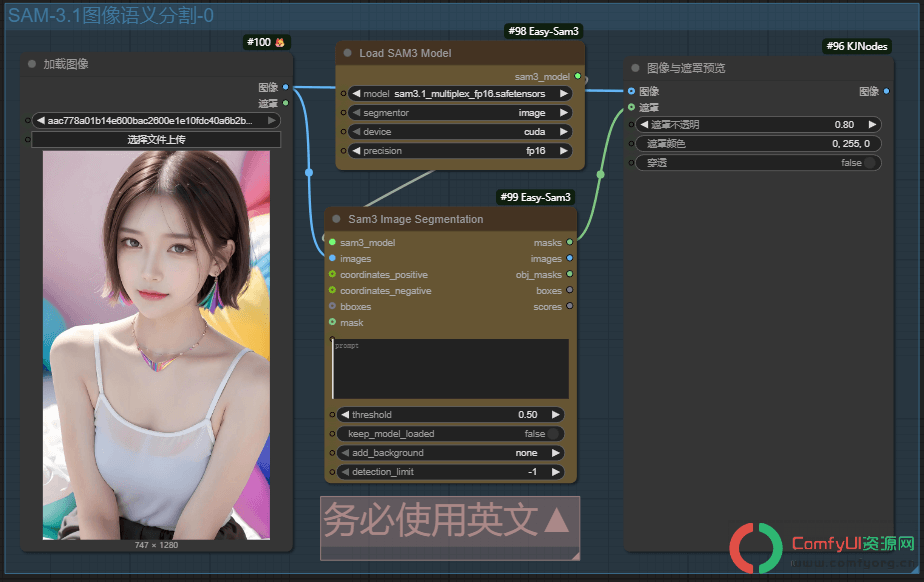This screenshot has width=924, height=582.
Task: Click the images output socket
Action: pyautogui.click(x=570, y=258)
